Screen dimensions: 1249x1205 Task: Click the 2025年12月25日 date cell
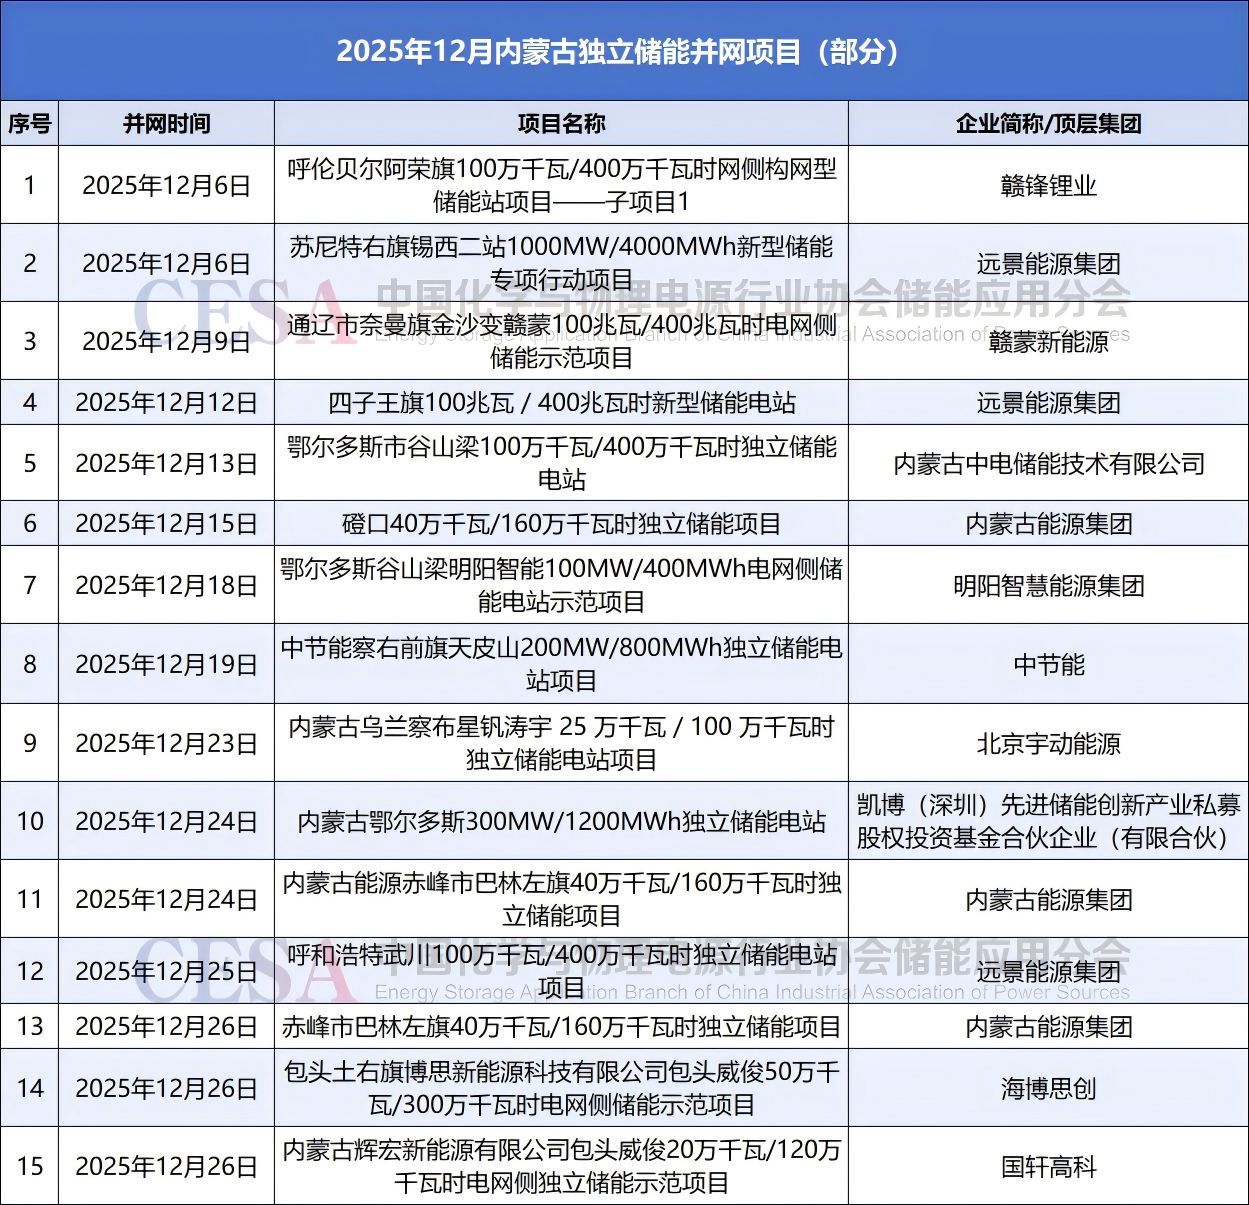coord(166,972)
